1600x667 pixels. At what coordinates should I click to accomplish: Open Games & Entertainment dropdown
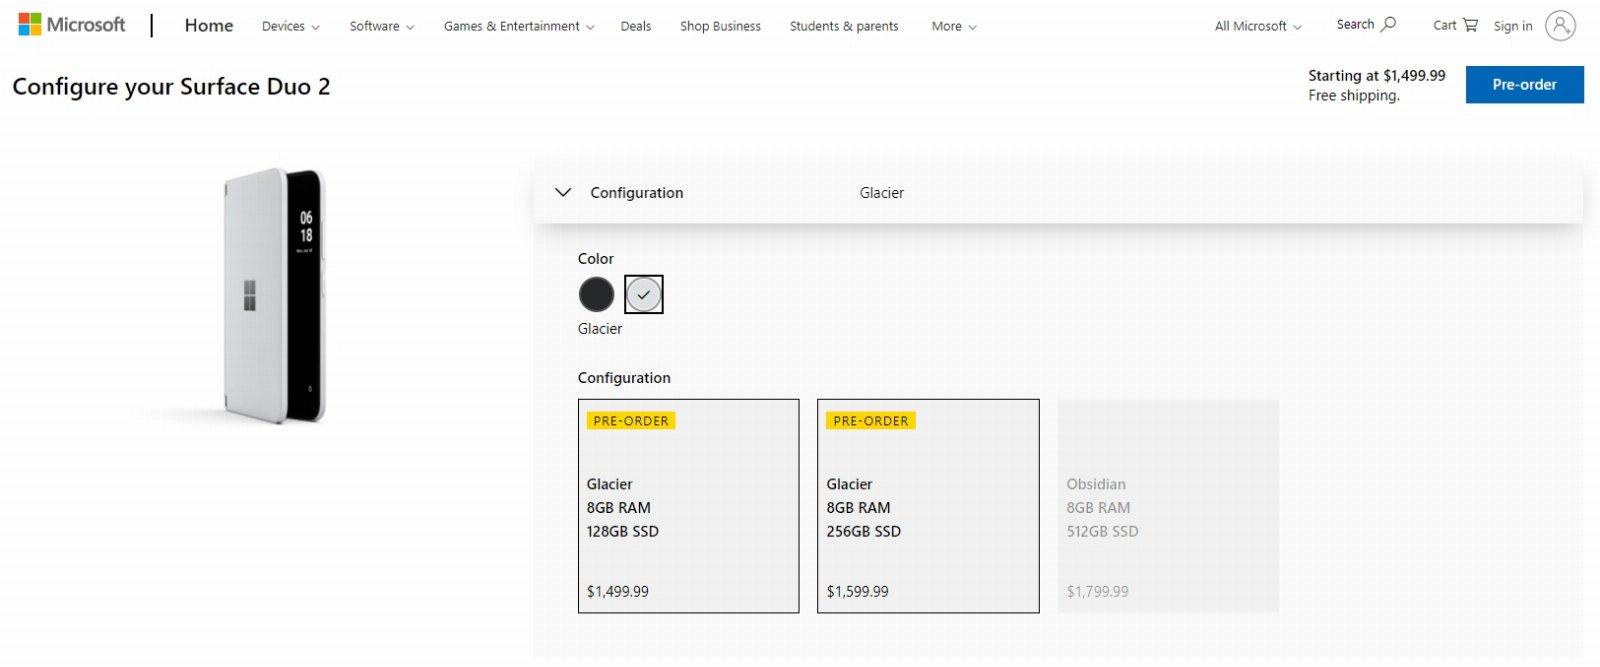tap(519, 27)
